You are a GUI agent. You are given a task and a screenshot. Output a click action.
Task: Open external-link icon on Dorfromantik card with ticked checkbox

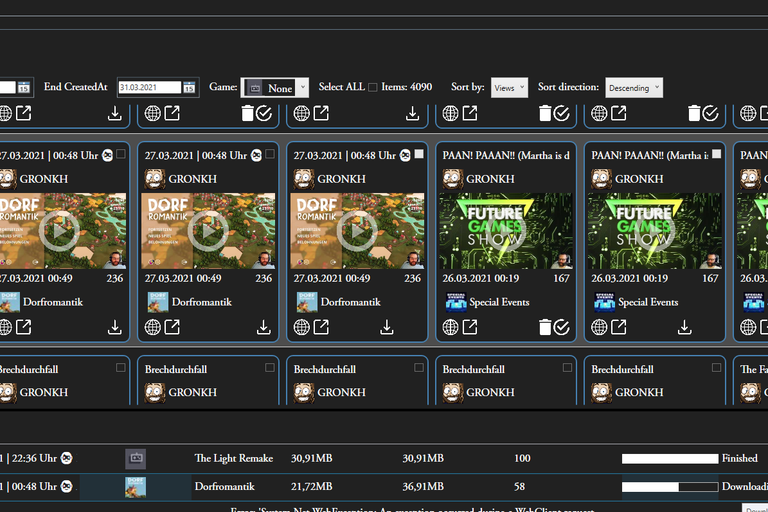coord(321,327)
